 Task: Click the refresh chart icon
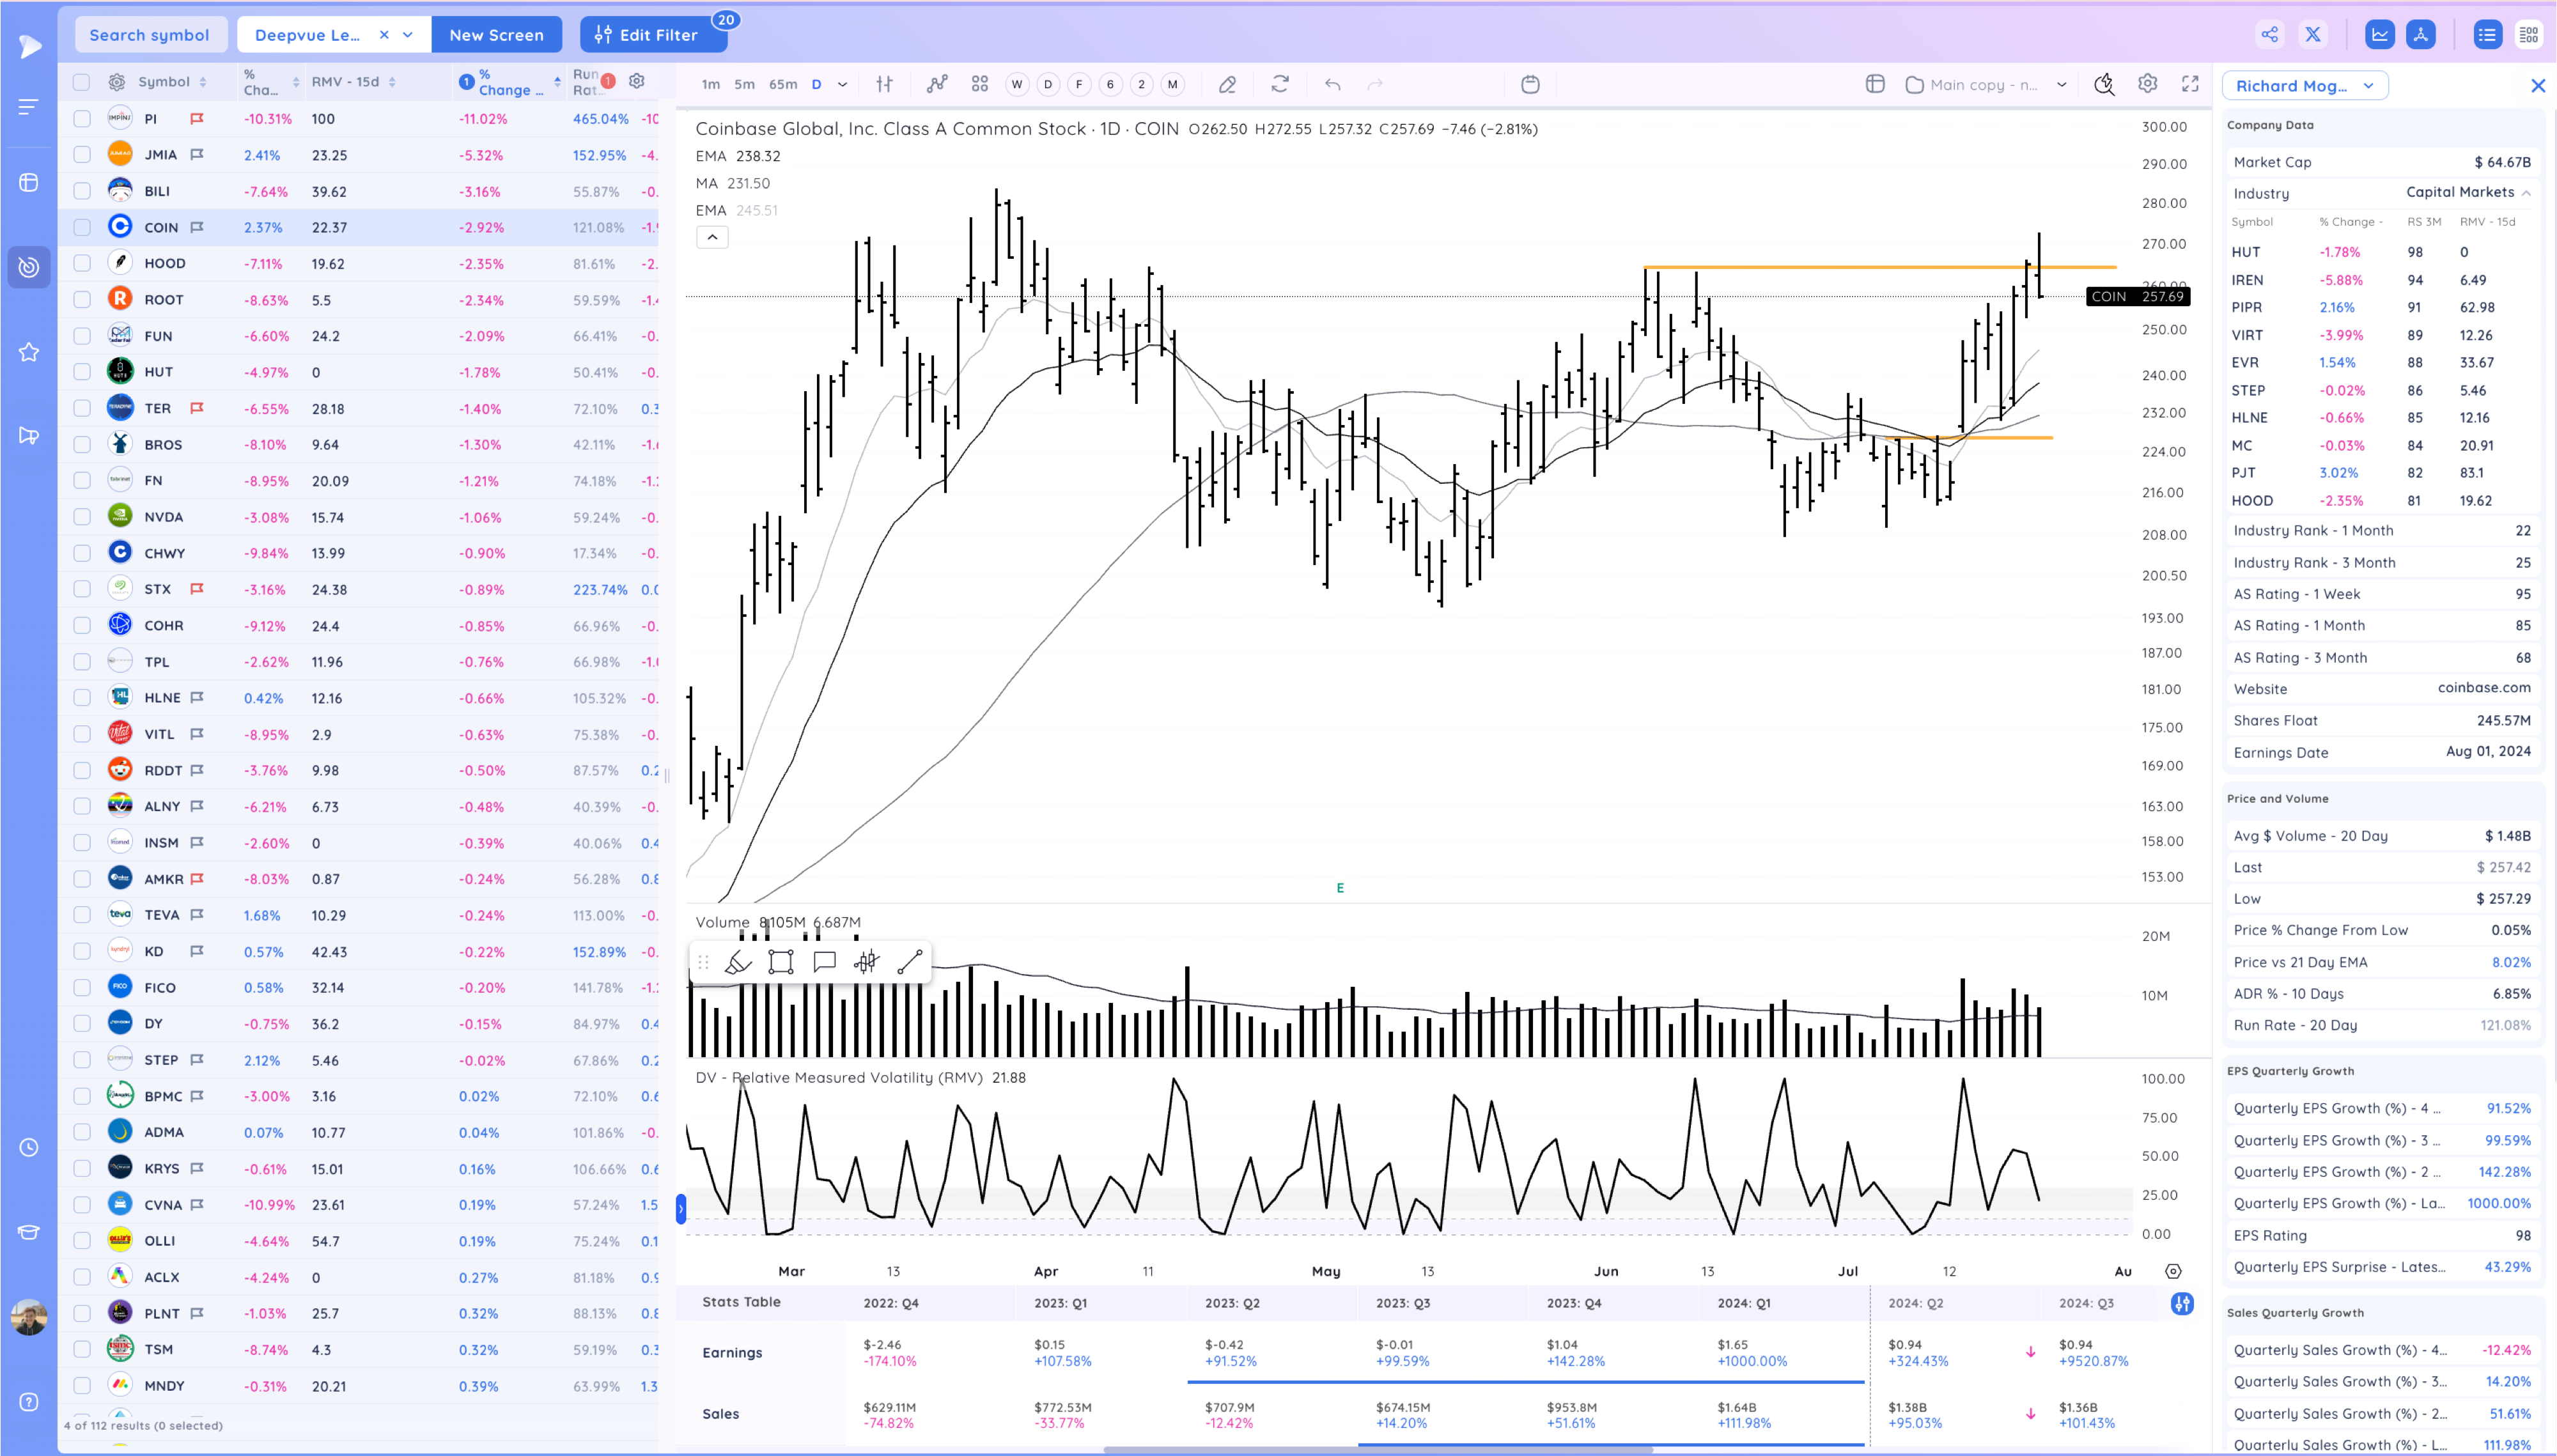pos(1280,84)
